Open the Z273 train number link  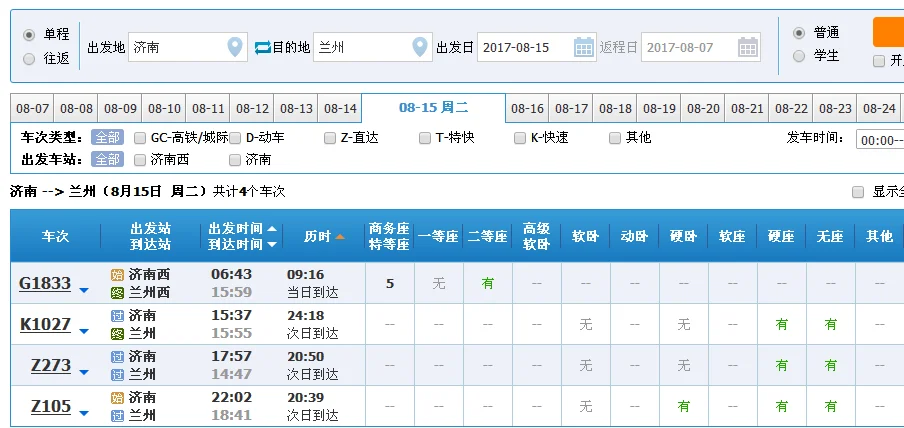51,365
